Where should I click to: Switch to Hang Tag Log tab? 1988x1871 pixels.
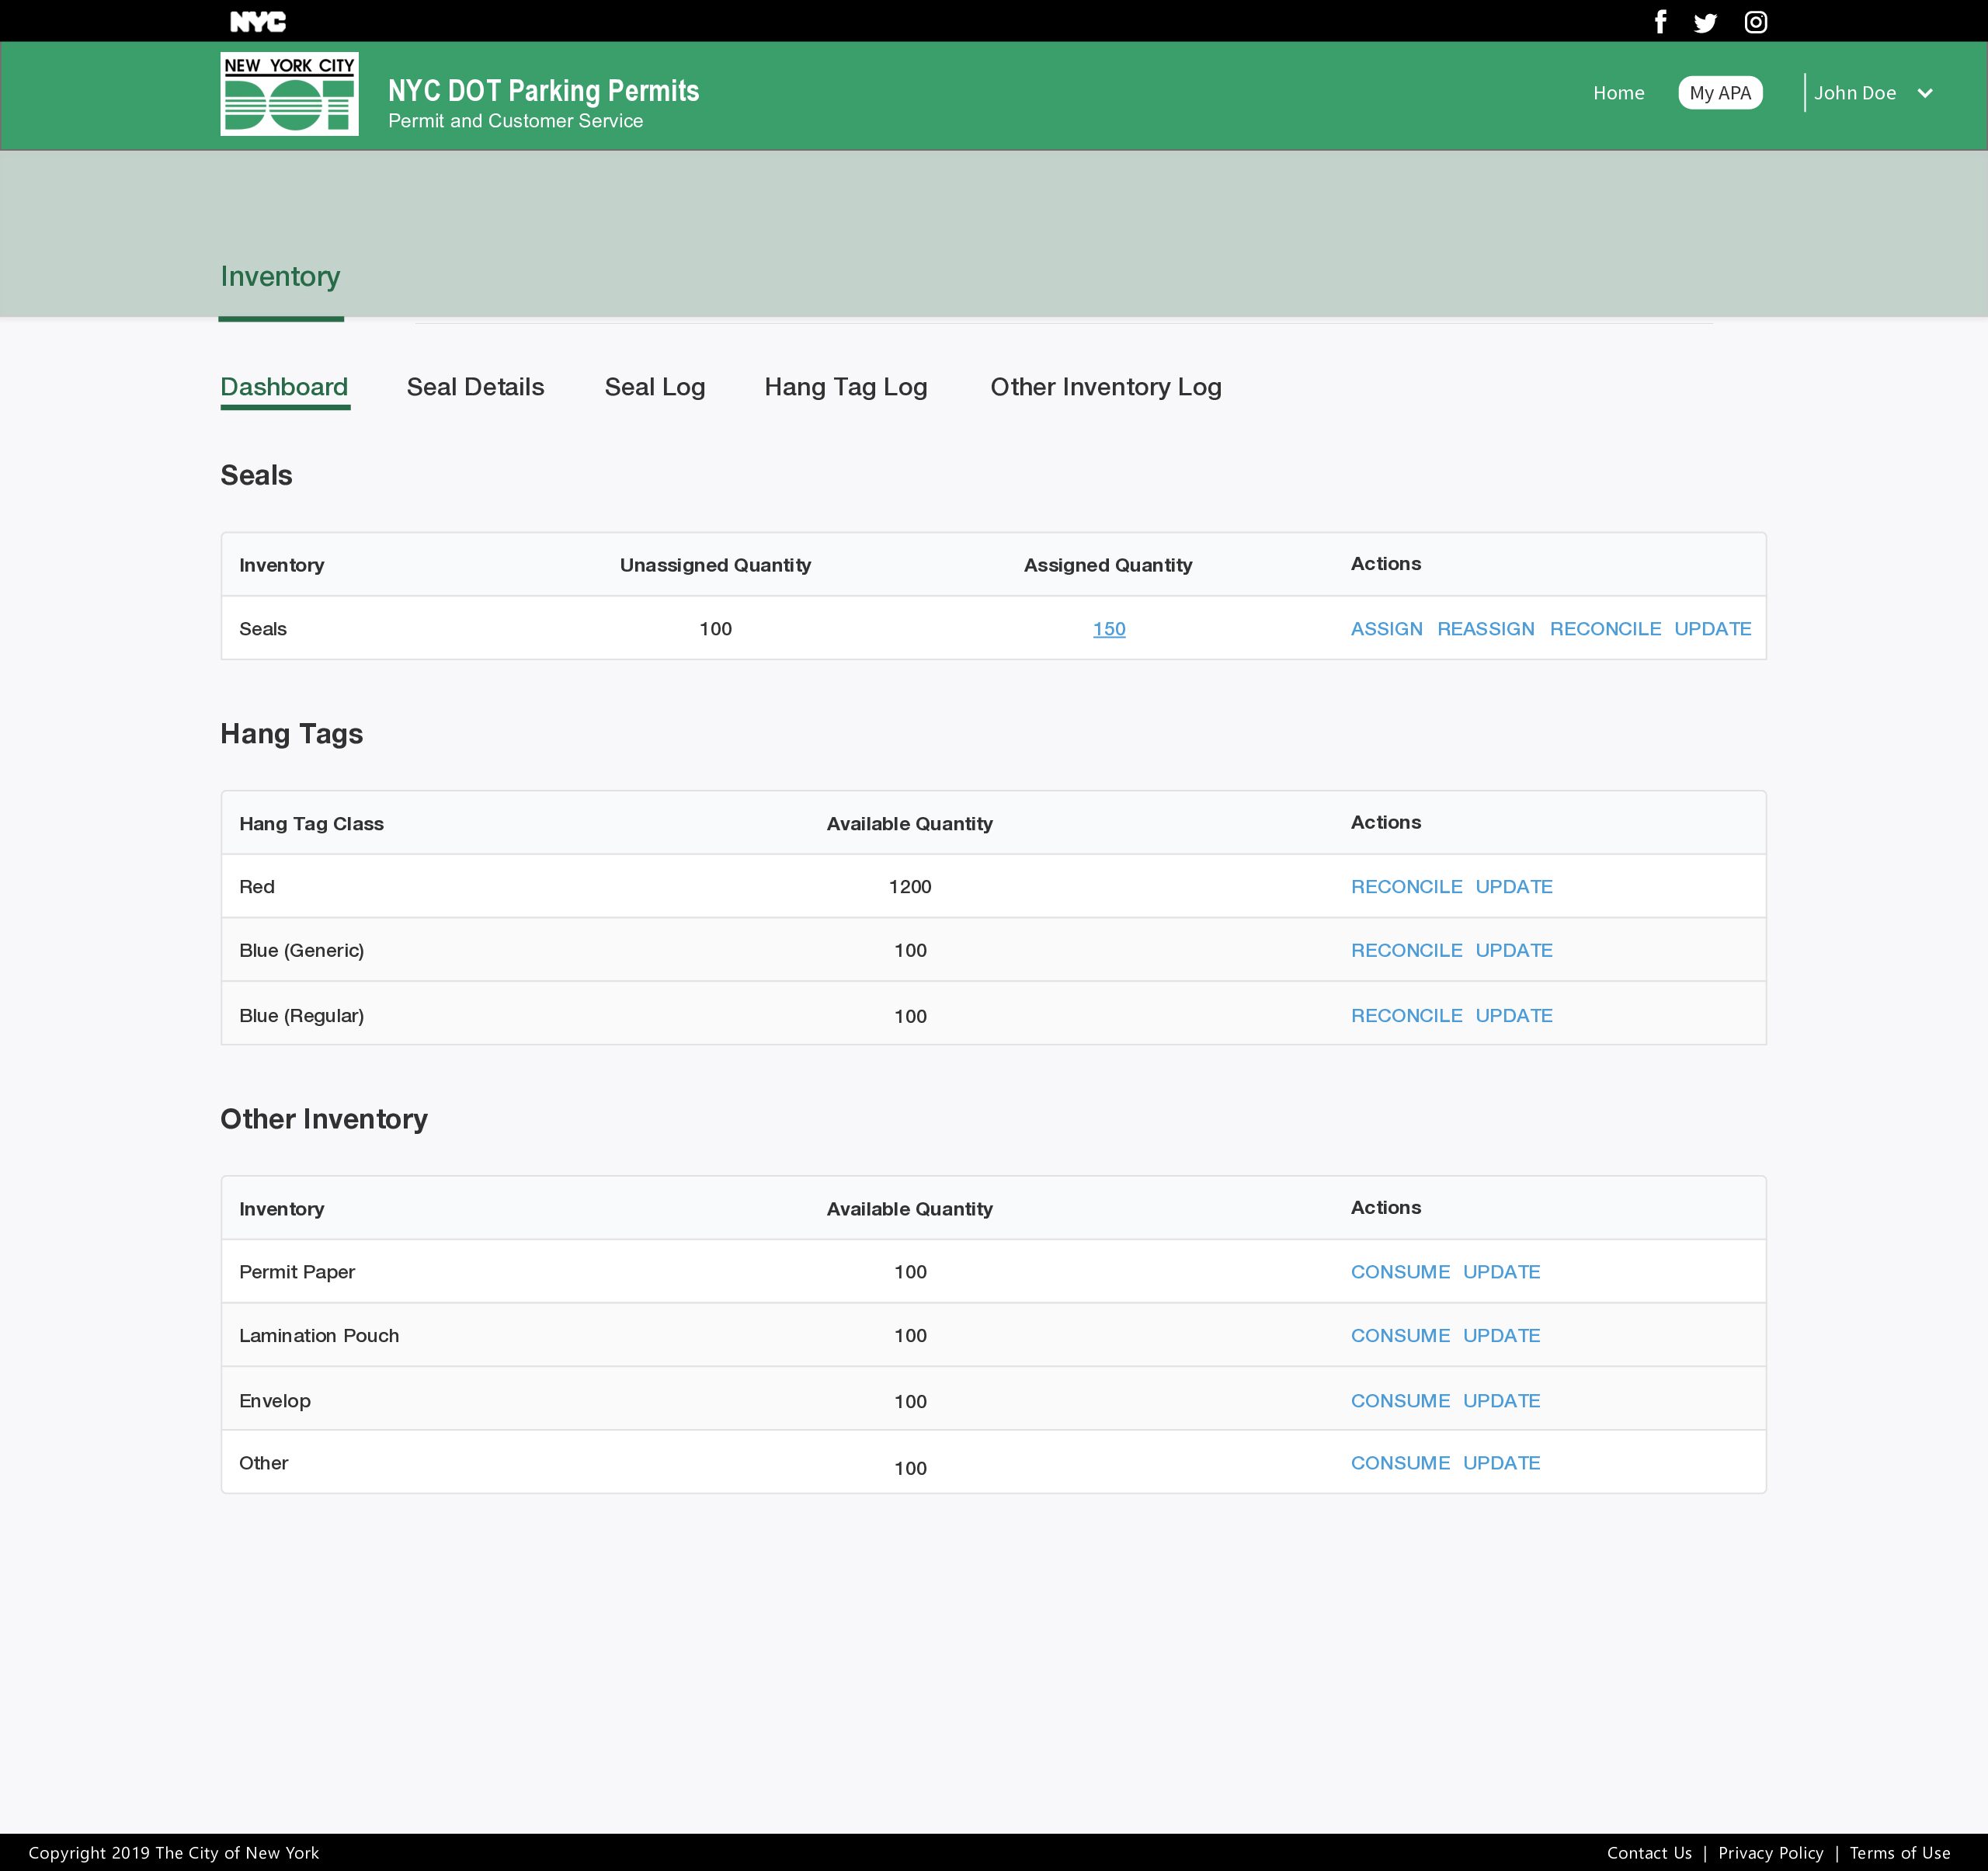pyautogui.click(x=845, y=387)
